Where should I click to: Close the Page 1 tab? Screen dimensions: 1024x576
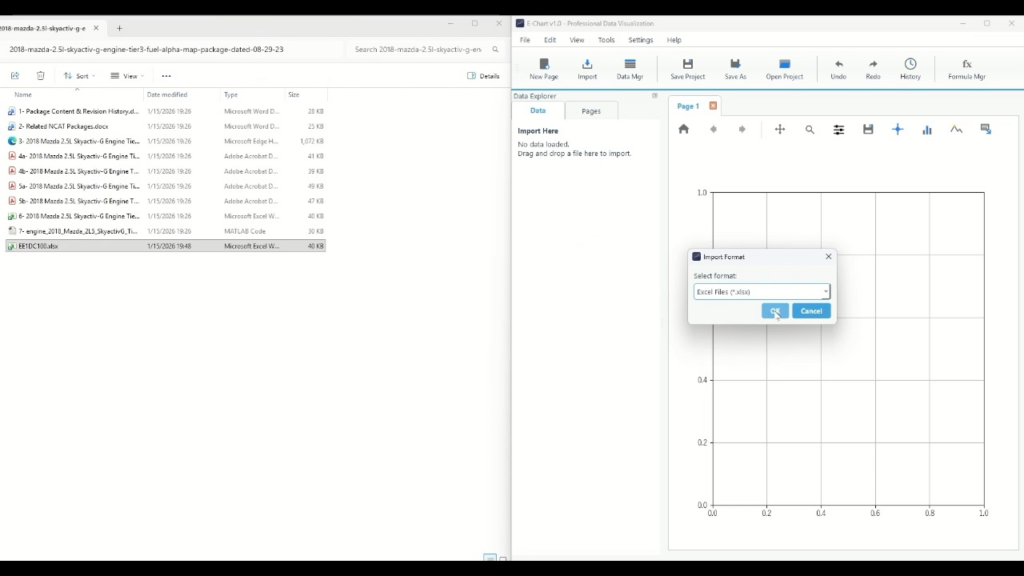click(x=713, y=106)
